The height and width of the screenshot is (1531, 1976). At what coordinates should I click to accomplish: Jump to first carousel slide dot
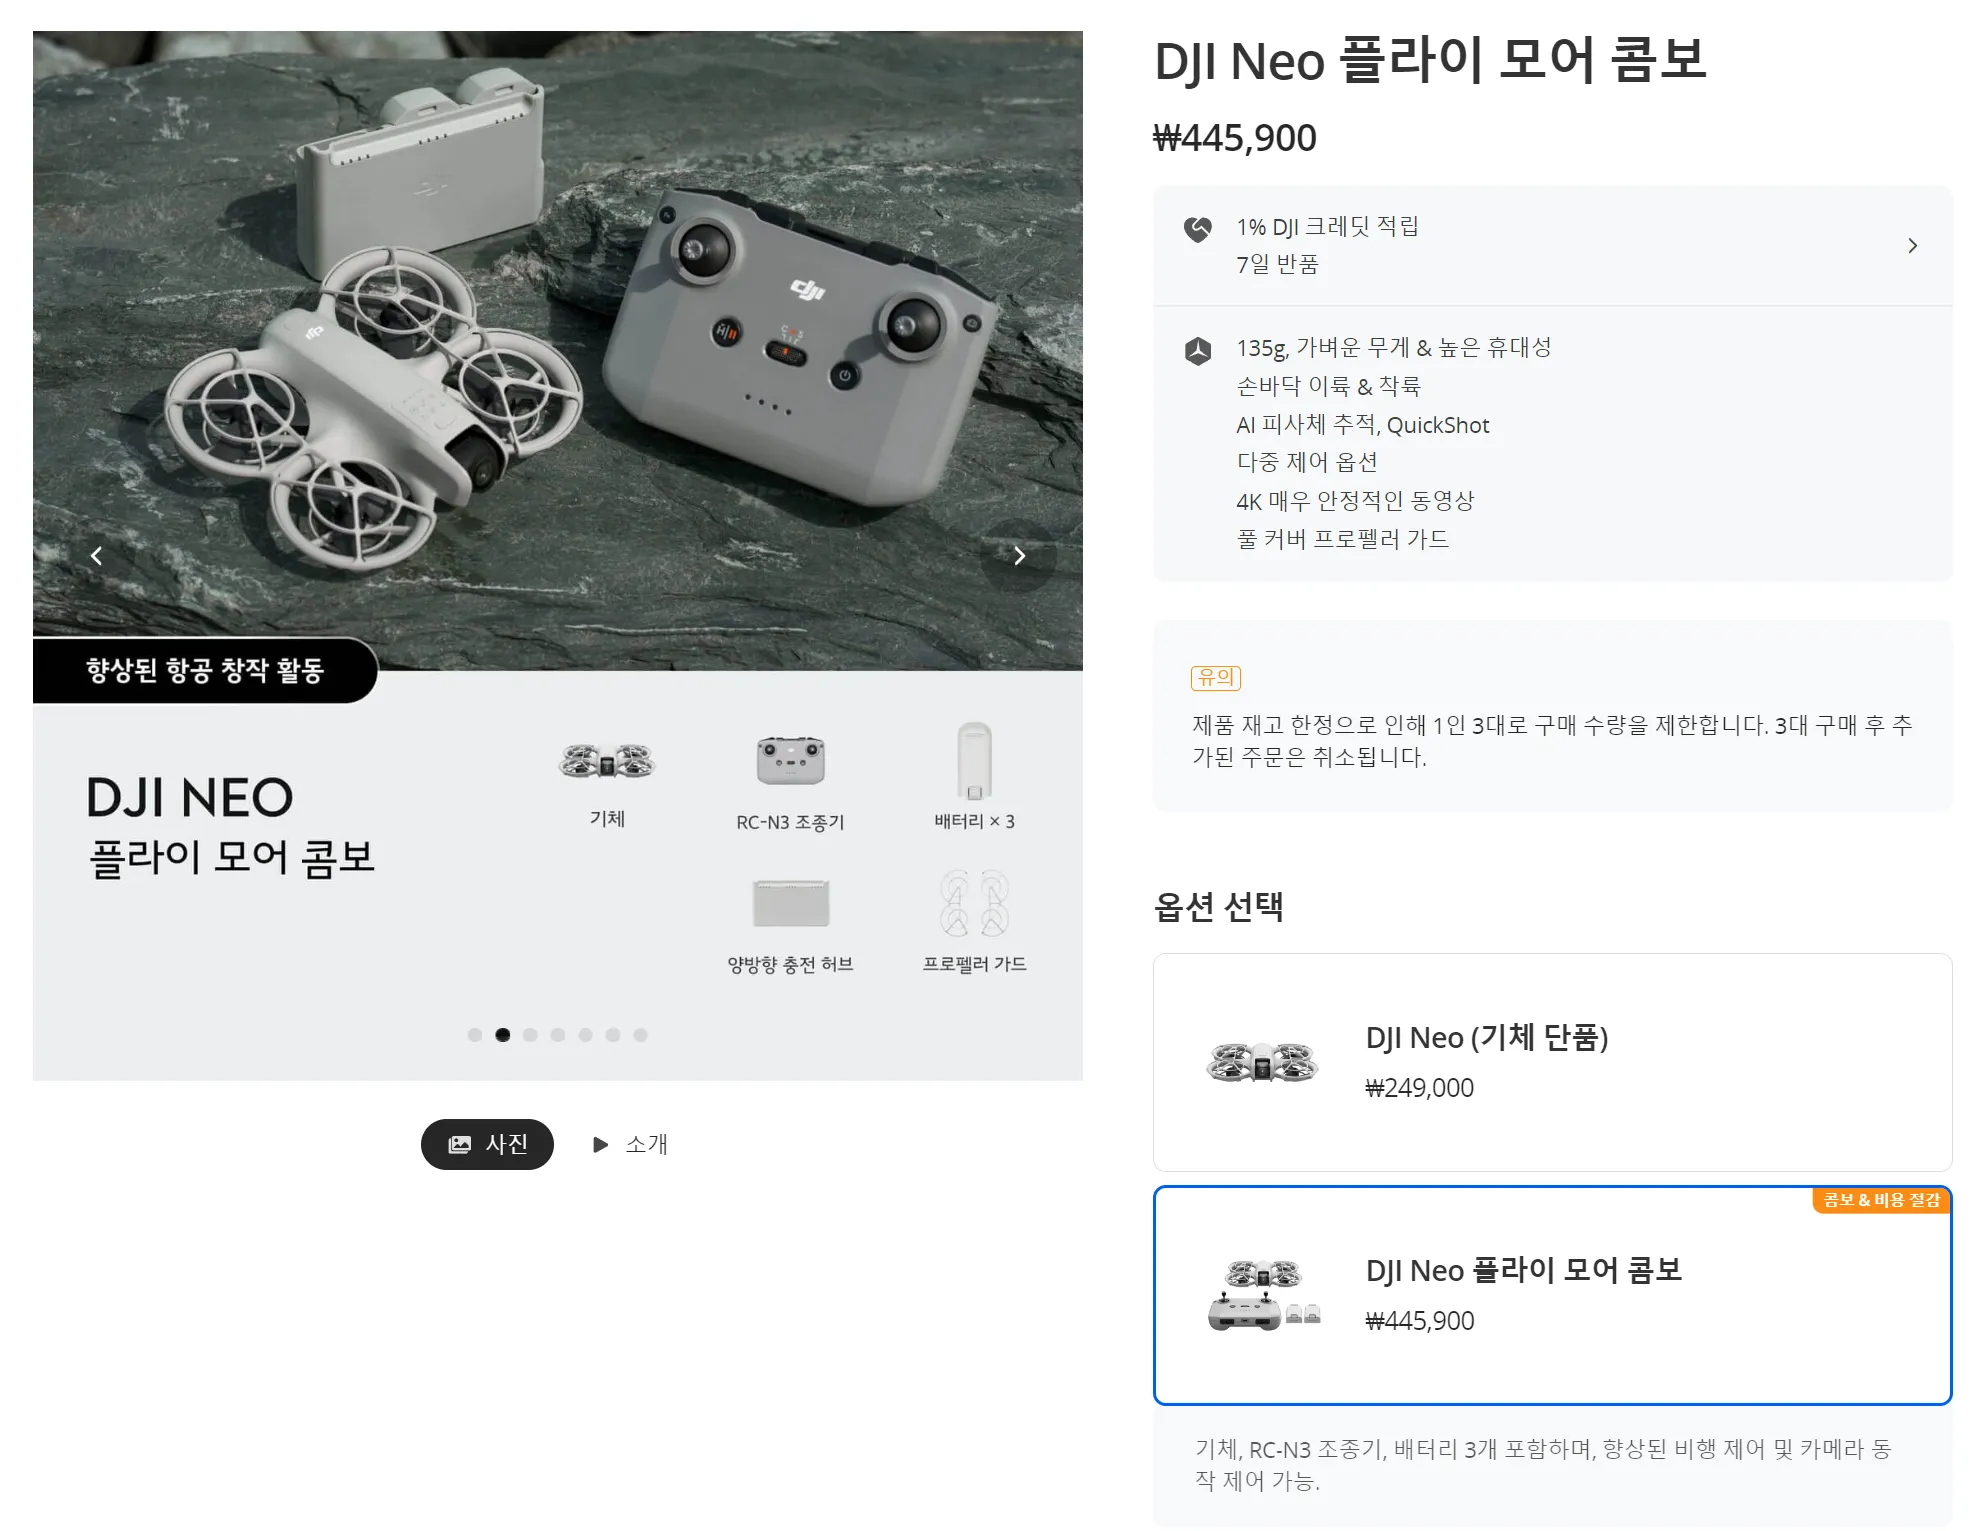click(475, 1035)
